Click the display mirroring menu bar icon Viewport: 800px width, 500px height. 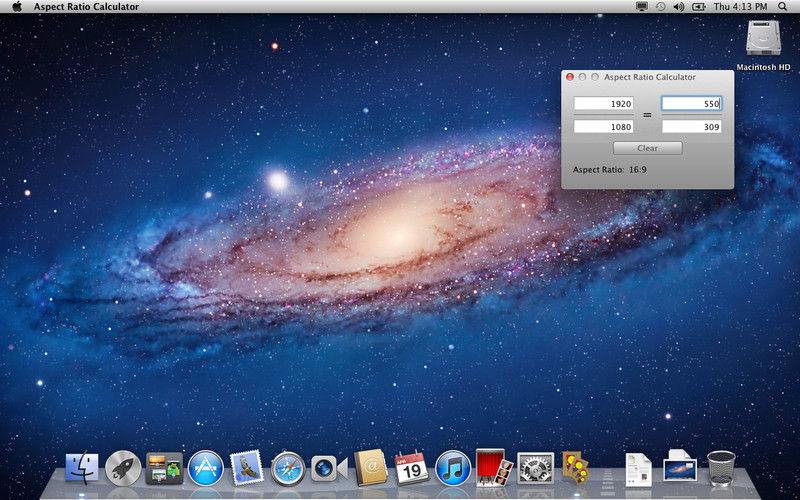[642, 7]
